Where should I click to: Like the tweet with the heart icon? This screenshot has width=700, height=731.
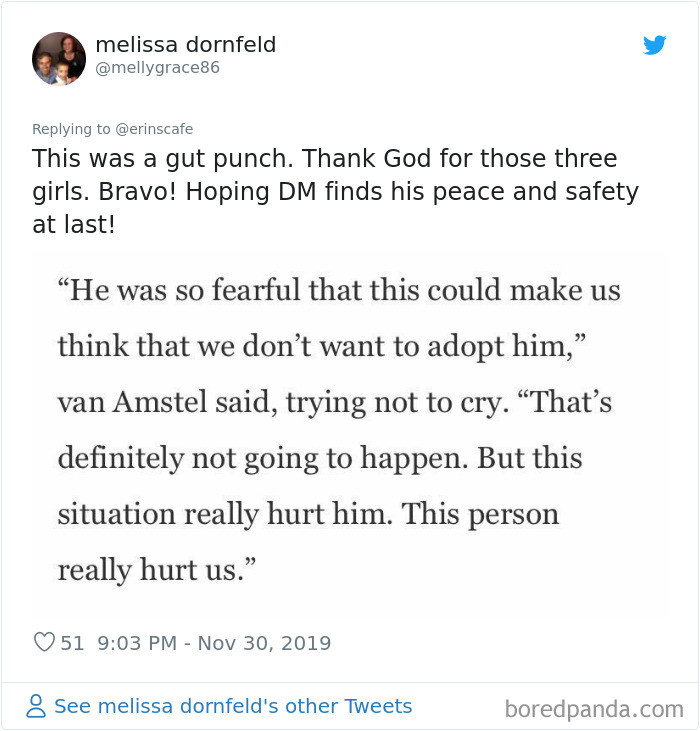click(x=44, y=643)
